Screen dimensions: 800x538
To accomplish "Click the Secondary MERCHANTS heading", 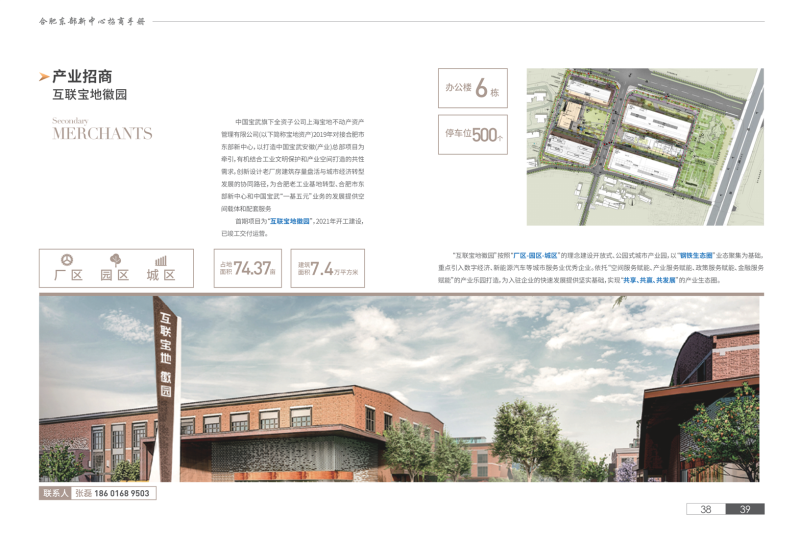I will click(x=102, y=129).
